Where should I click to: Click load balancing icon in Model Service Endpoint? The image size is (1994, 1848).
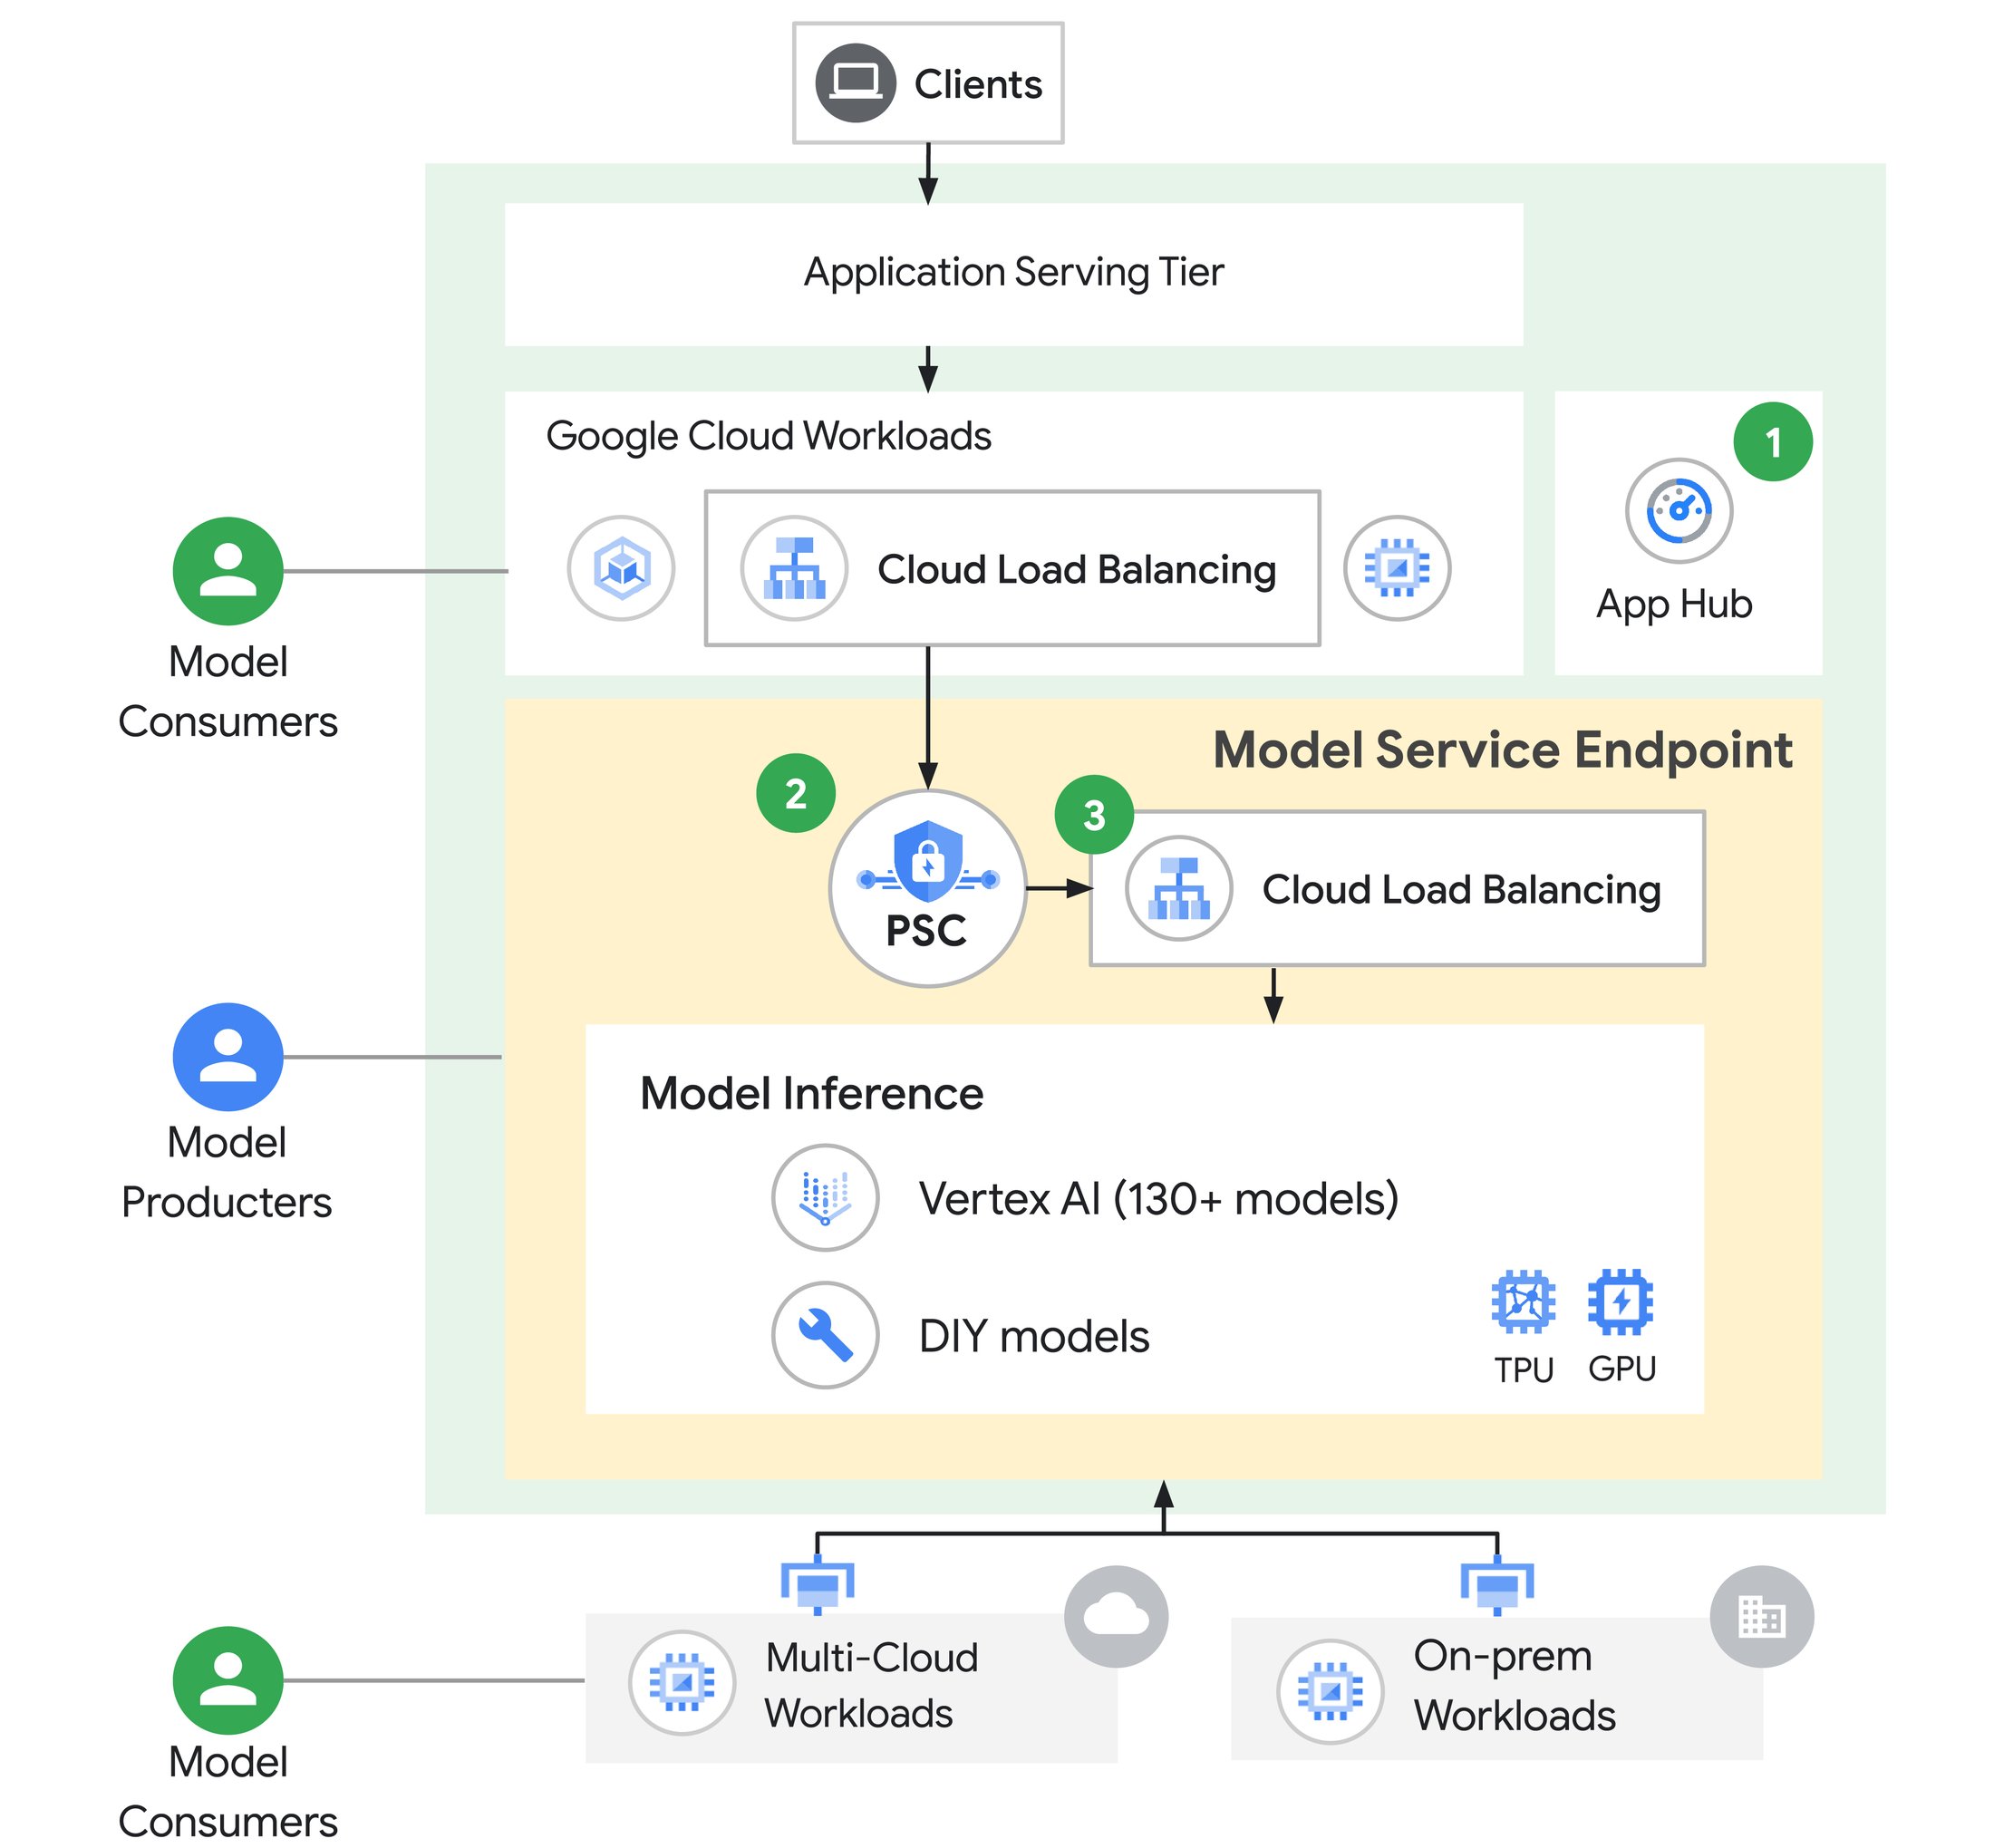tap(1178, 888)
